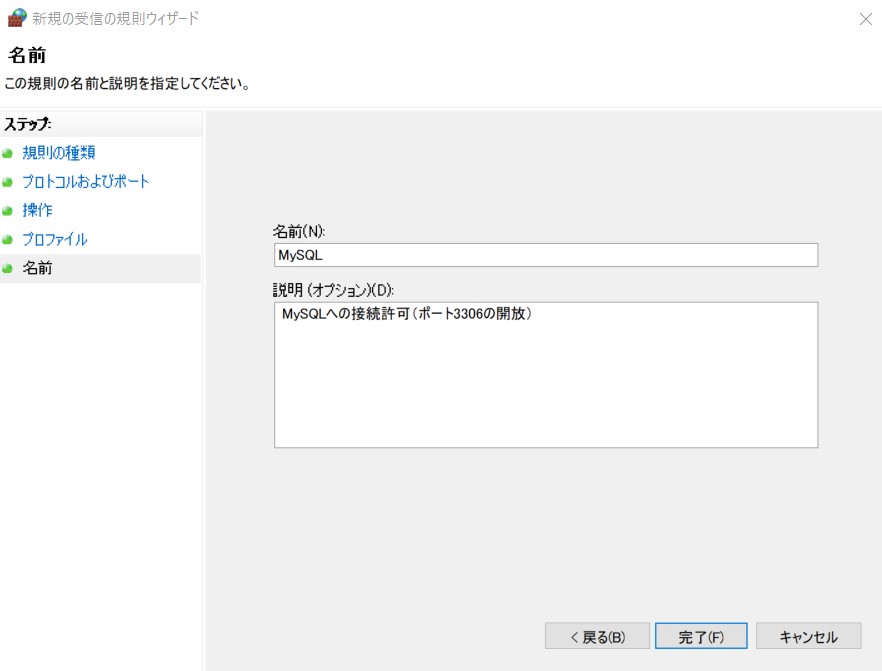Click the ステップ: sidebar header
Screen dimensions: 882x671
click(x=28, y=124)
